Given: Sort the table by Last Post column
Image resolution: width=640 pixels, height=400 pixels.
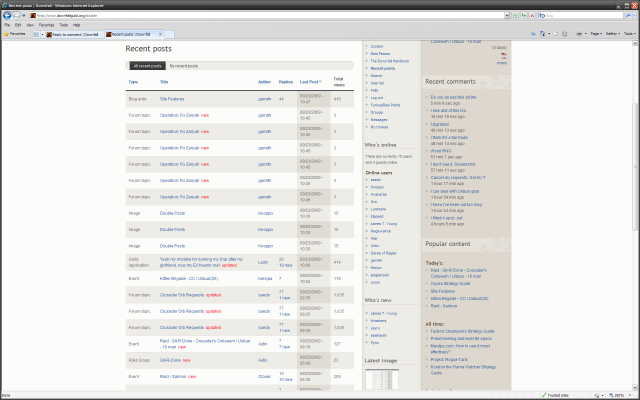Looking at the screenshot, I should [x=309, y=82].
